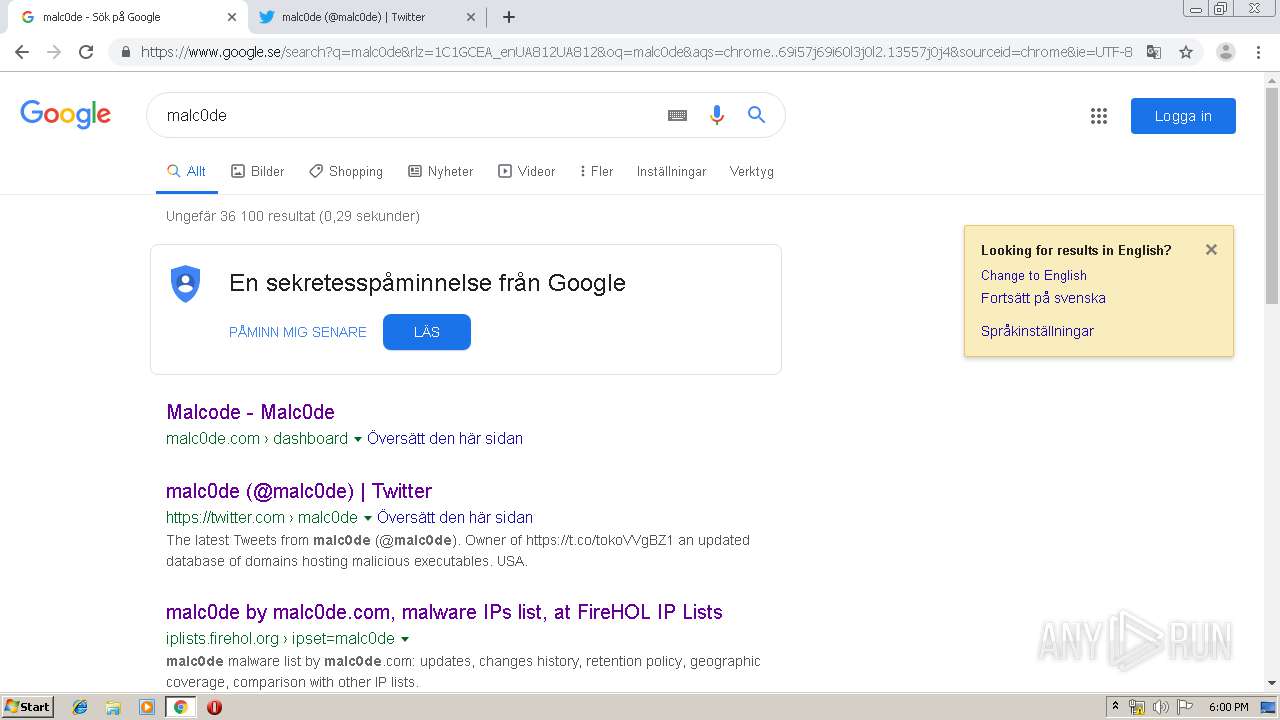Dismiss the Looking for results in English box
1280x720 pixels.
1211,250
